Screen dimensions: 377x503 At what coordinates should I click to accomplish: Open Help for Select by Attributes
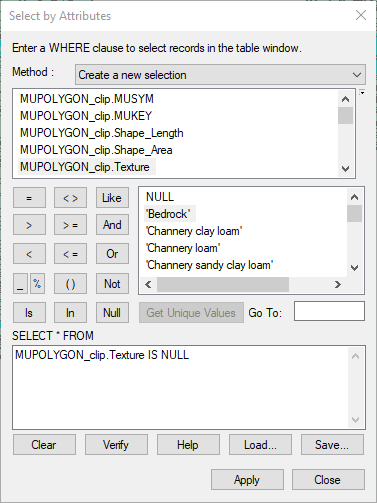188,445
